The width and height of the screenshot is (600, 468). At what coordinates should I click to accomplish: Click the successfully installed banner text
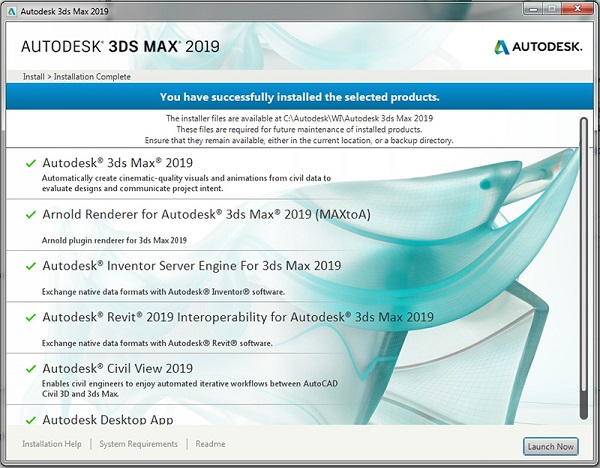click(x=300, y=97)
